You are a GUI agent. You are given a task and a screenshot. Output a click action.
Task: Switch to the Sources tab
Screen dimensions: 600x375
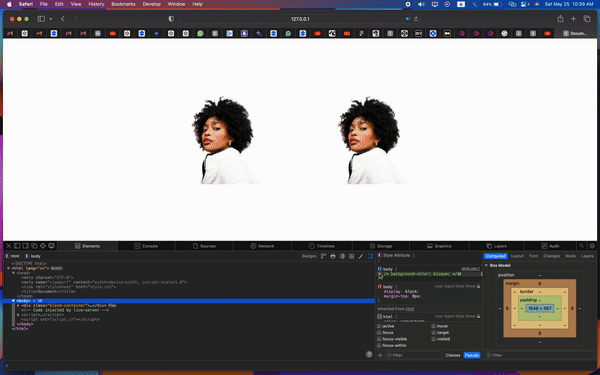(204, 246)
